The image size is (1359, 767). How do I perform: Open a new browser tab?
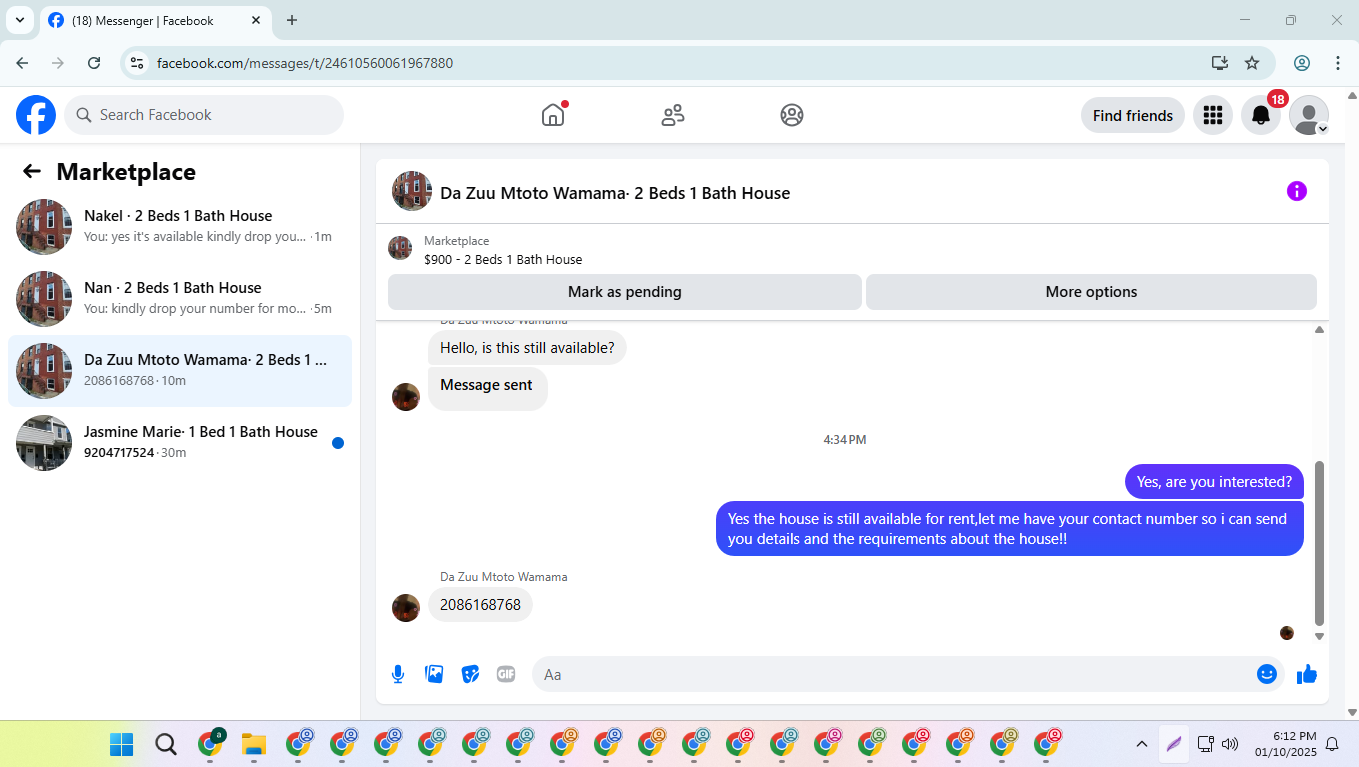[292, 20]
